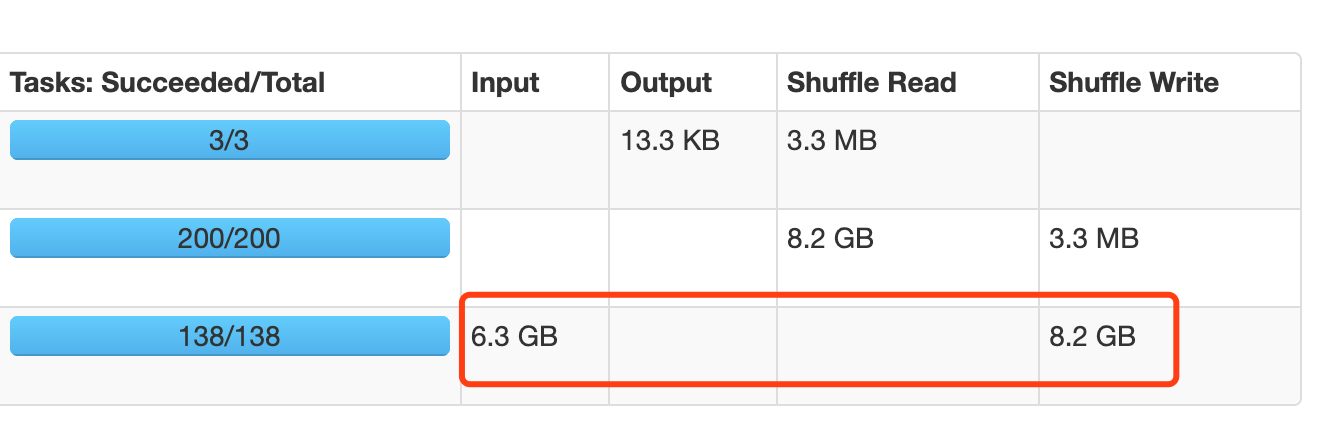Click the 13.3 KB output value
The image size is (1326, 430).
(670, 140)
